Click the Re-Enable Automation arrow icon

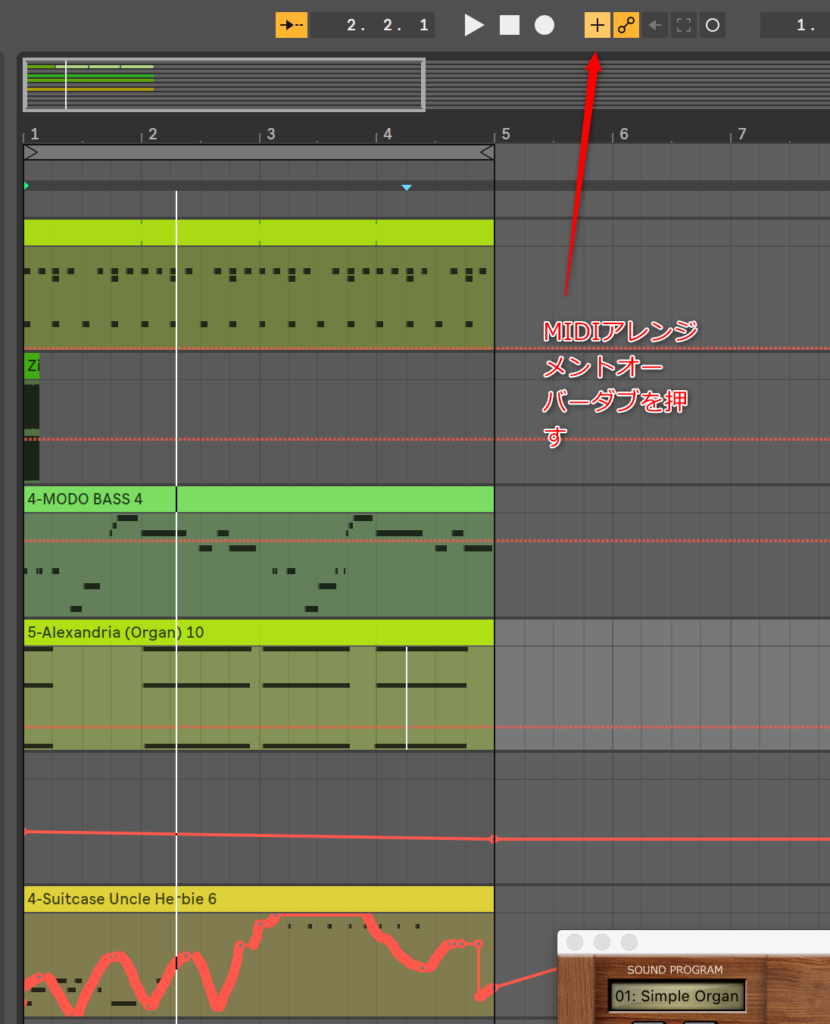point(655,25)
